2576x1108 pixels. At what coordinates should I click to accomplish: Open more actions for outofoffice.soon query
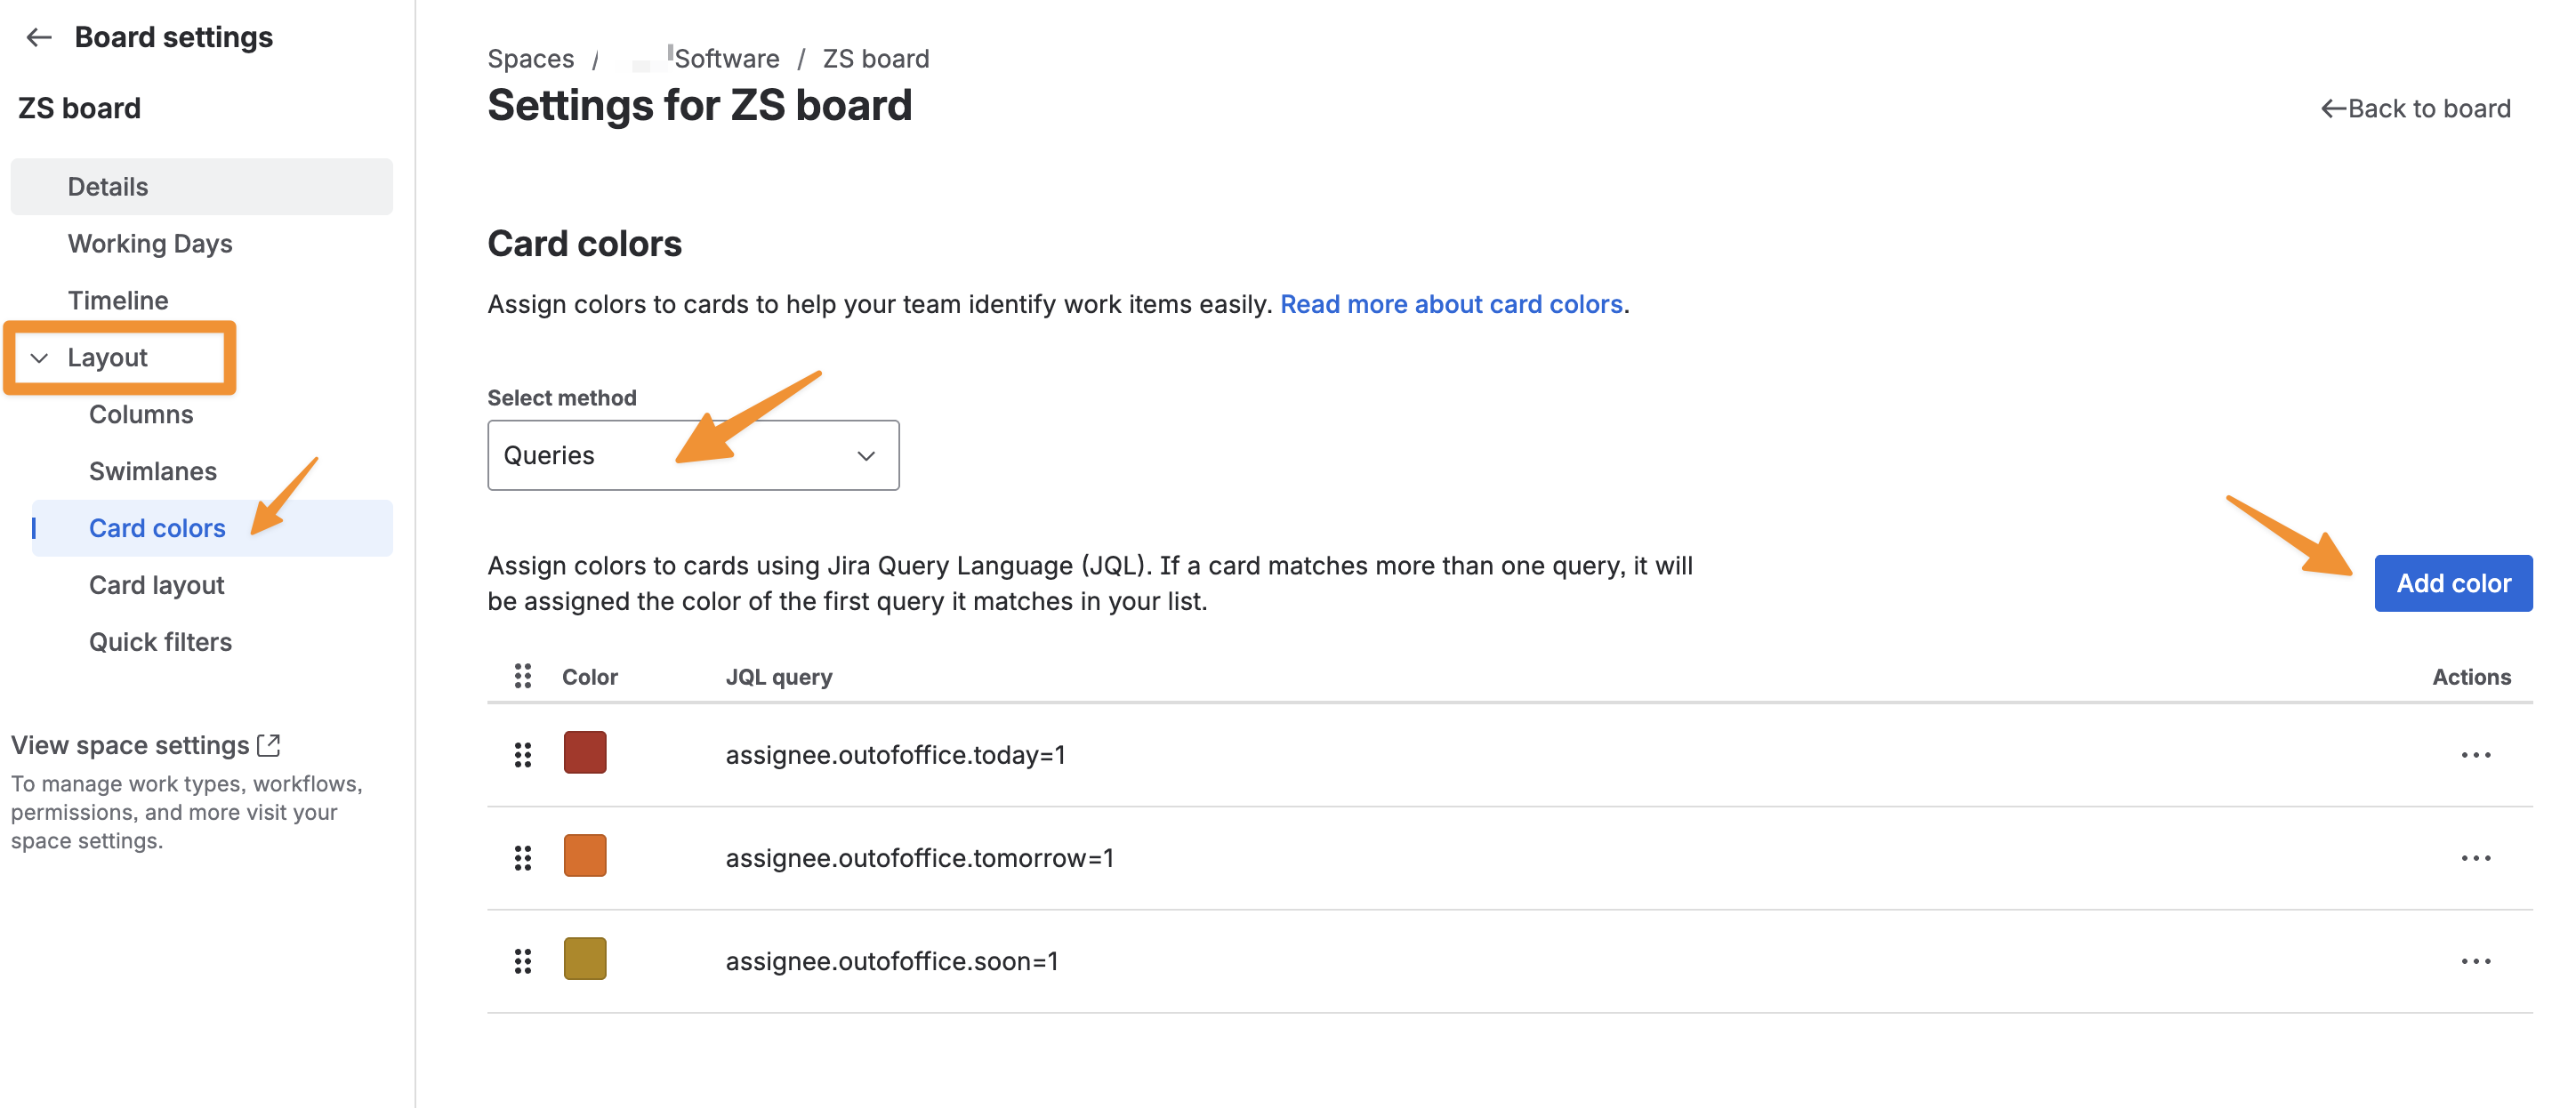[2475, 961]
